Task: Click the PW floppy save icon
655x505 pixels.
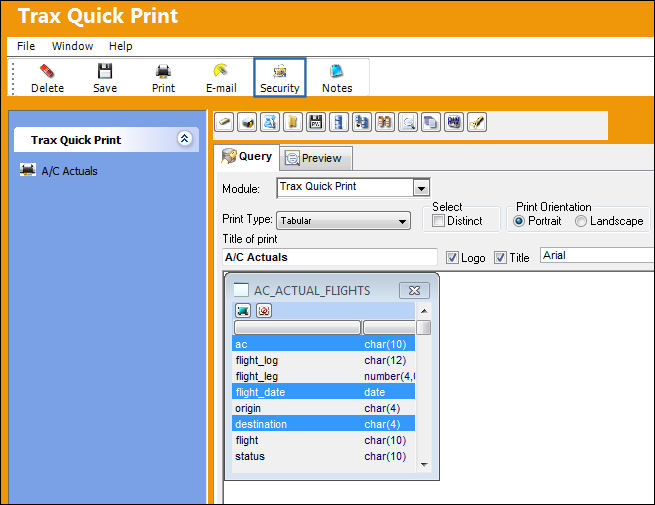Action: coord(316,122)
